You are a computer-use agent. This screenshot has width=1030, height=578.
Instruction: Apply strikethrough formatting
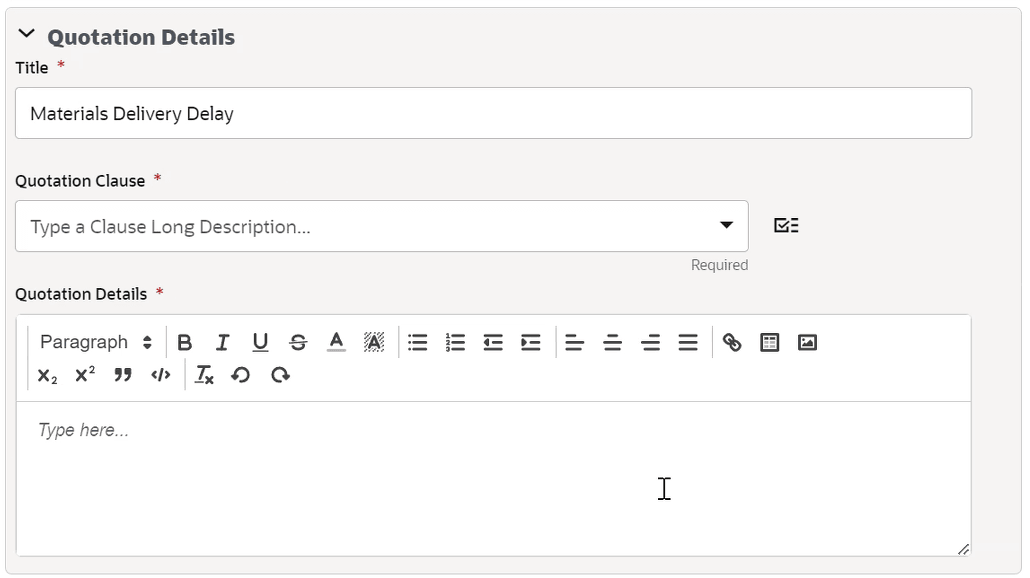(x=298, y=342)
